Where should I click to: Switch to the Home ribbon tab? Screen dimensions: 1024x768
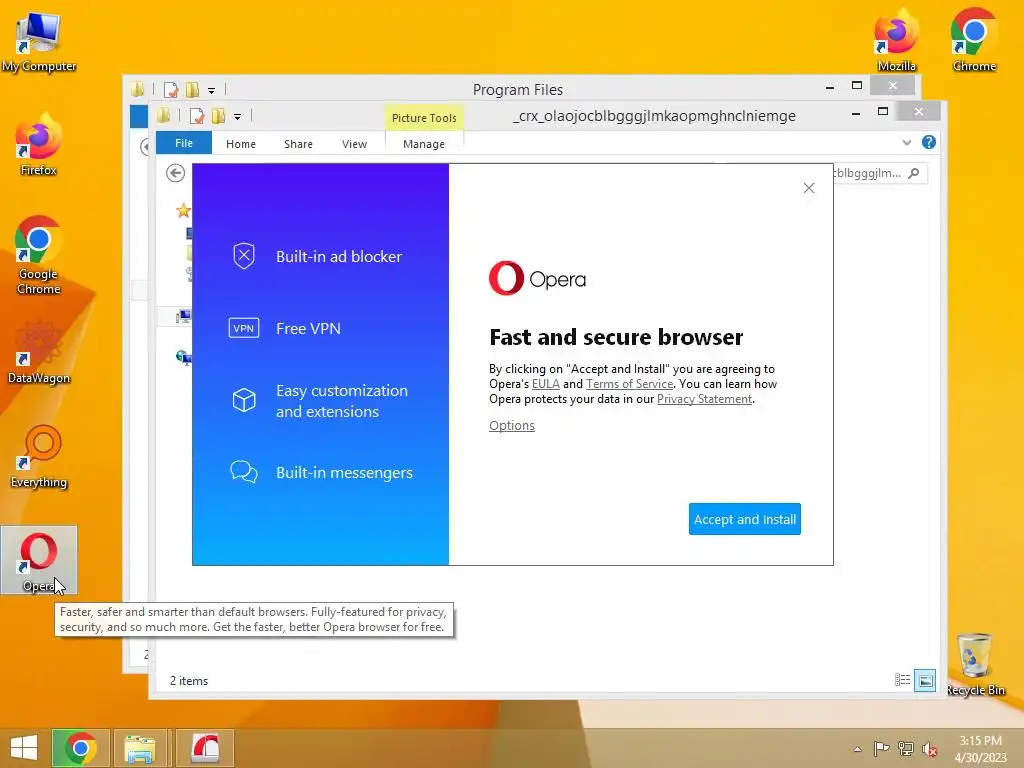(x=241, y=144)
